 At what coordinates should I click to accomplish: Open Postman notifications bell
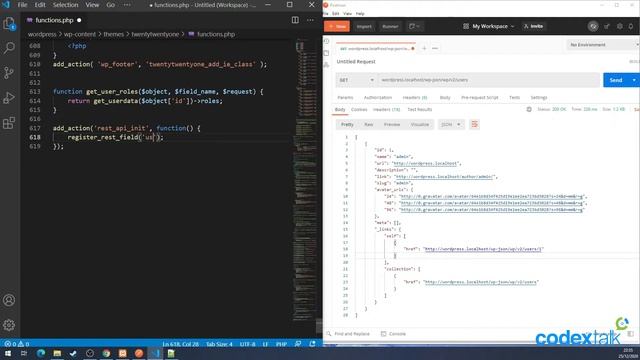coord(631,26)
